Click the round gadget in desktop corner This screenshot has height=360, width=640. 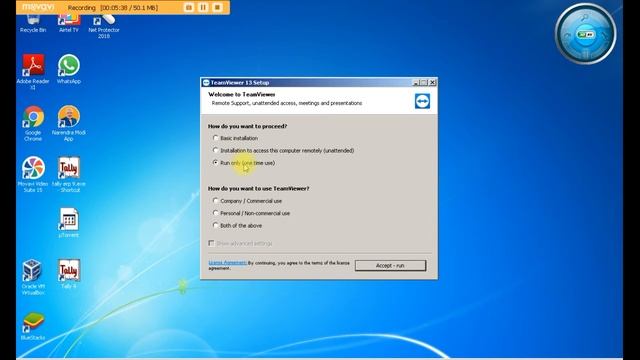586,34
